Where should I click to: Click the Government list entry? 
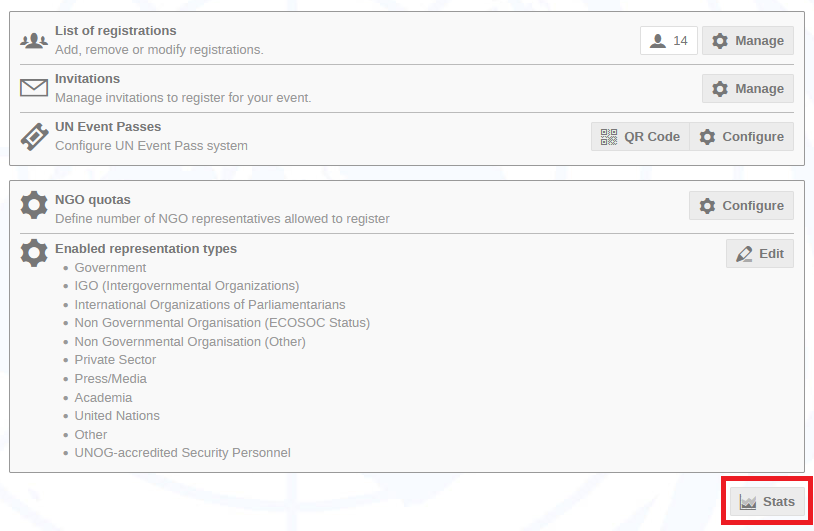click(x=110, y=268)
